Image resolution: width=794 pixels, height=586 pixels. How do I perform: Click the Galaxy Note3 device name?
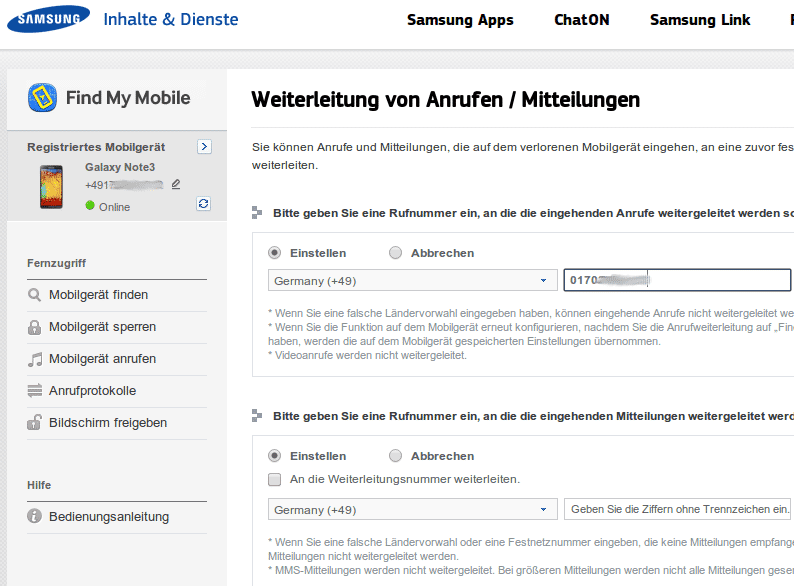120,167
